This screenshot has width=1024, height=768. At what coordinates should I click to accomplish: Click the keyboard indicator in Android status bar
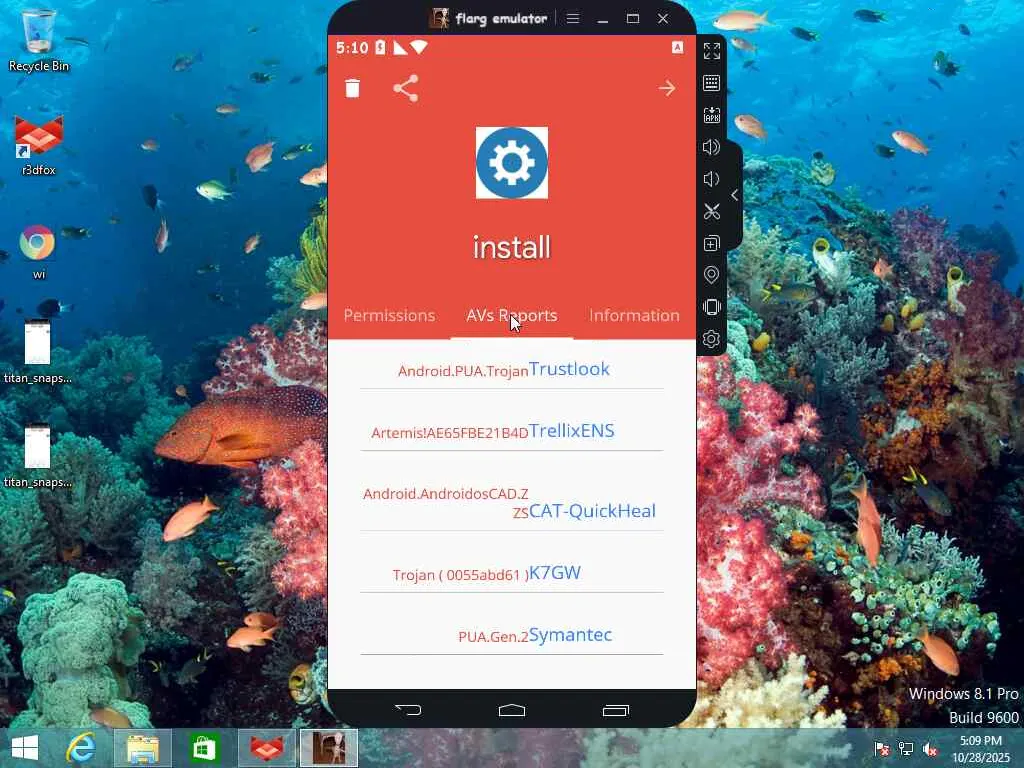coord(677,47)
